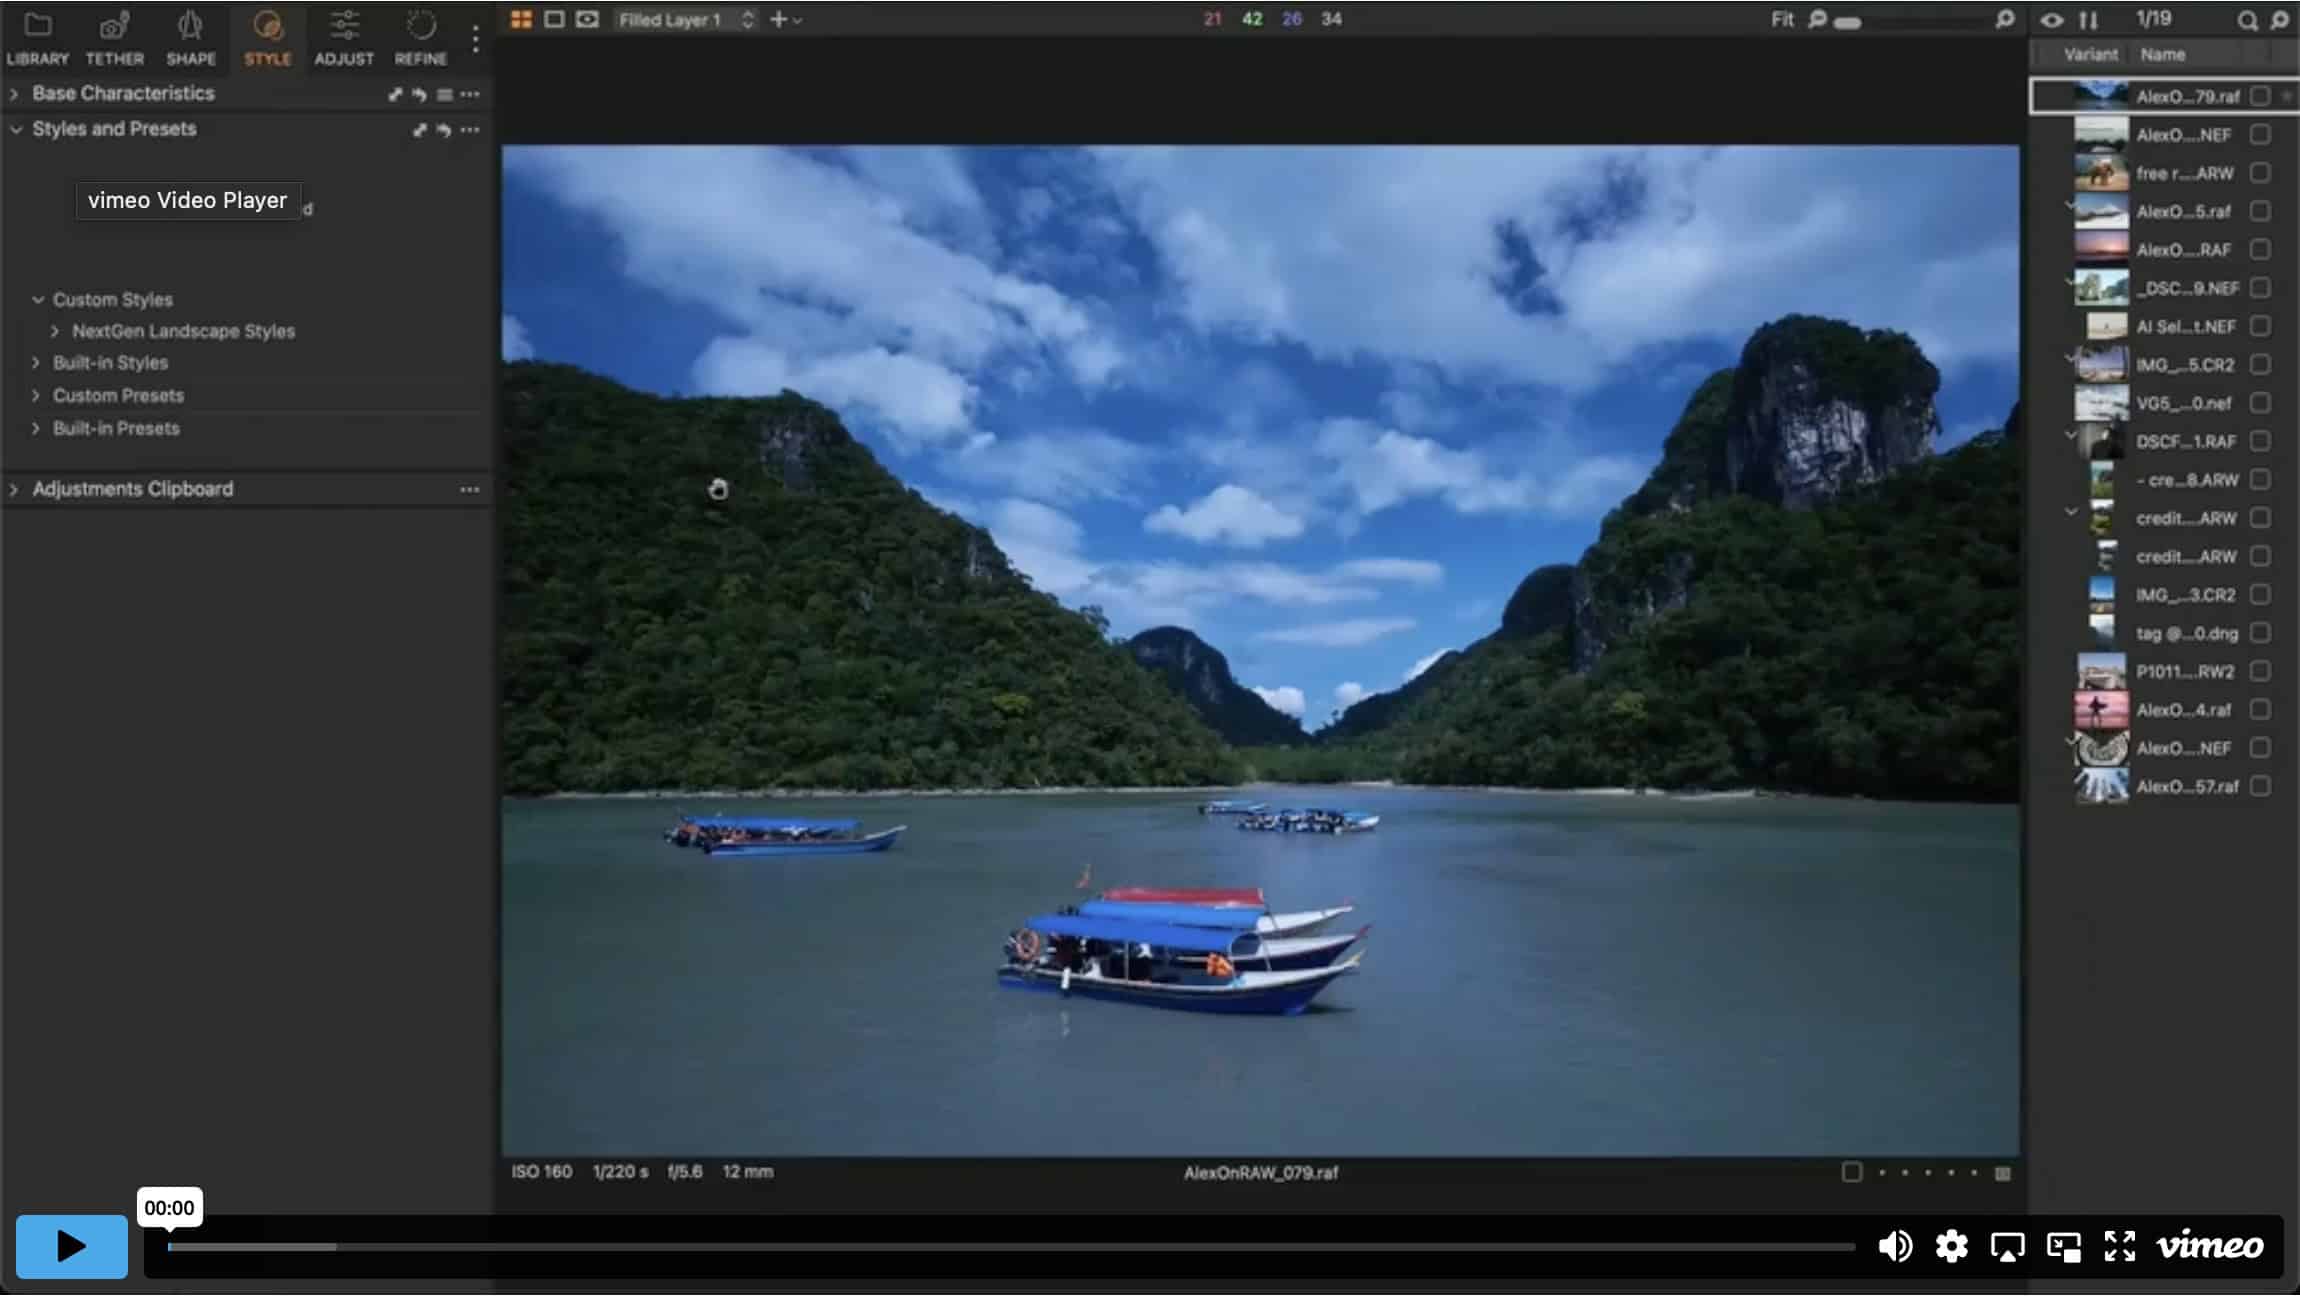Sort by the Variant column header
Viewport: 2300px width, 1298px height.
(x=2090, y=55)
